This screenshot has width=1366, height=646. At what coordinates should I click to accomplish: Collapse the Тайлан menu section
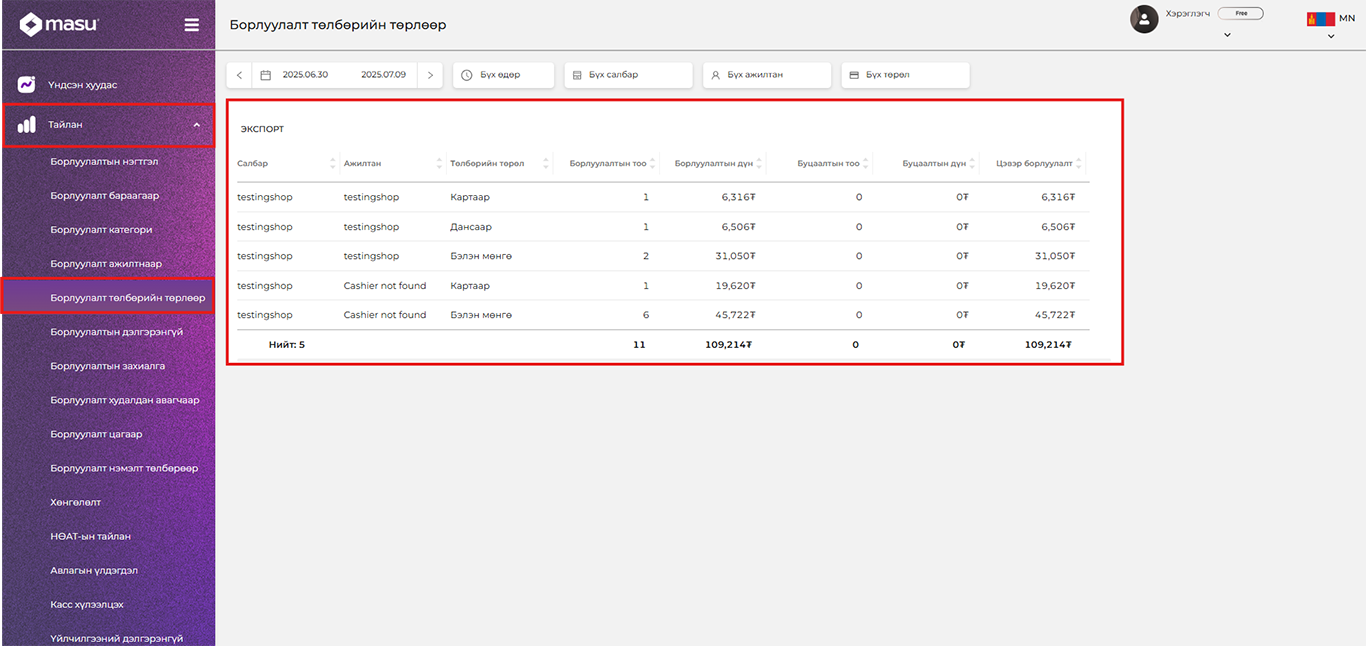[196, 125]
